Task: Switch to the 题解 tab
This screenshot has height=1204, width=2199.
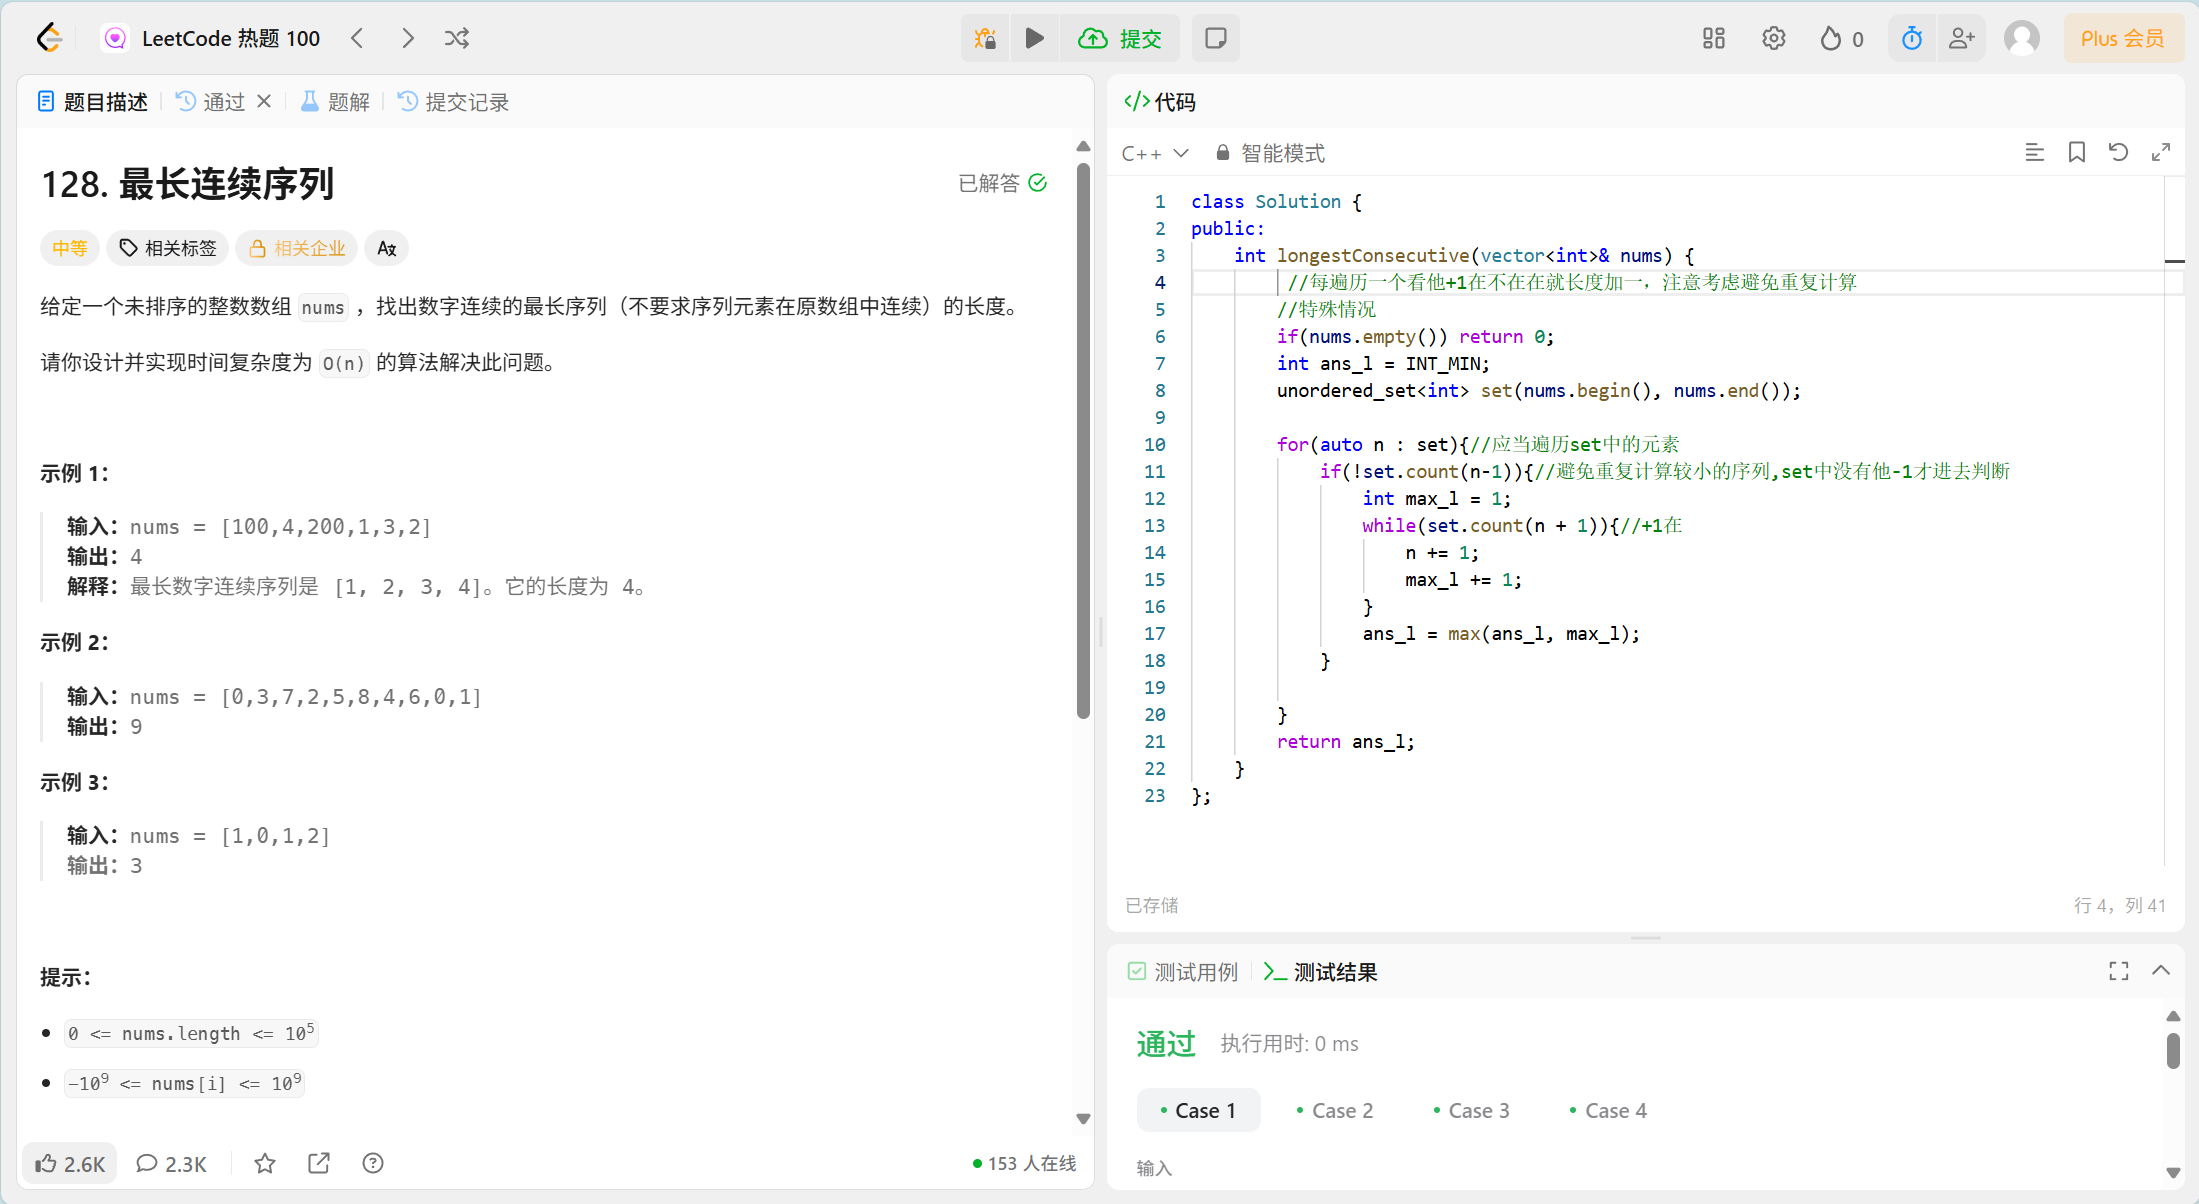Action: pyautogui.click(x=336, y=102)
